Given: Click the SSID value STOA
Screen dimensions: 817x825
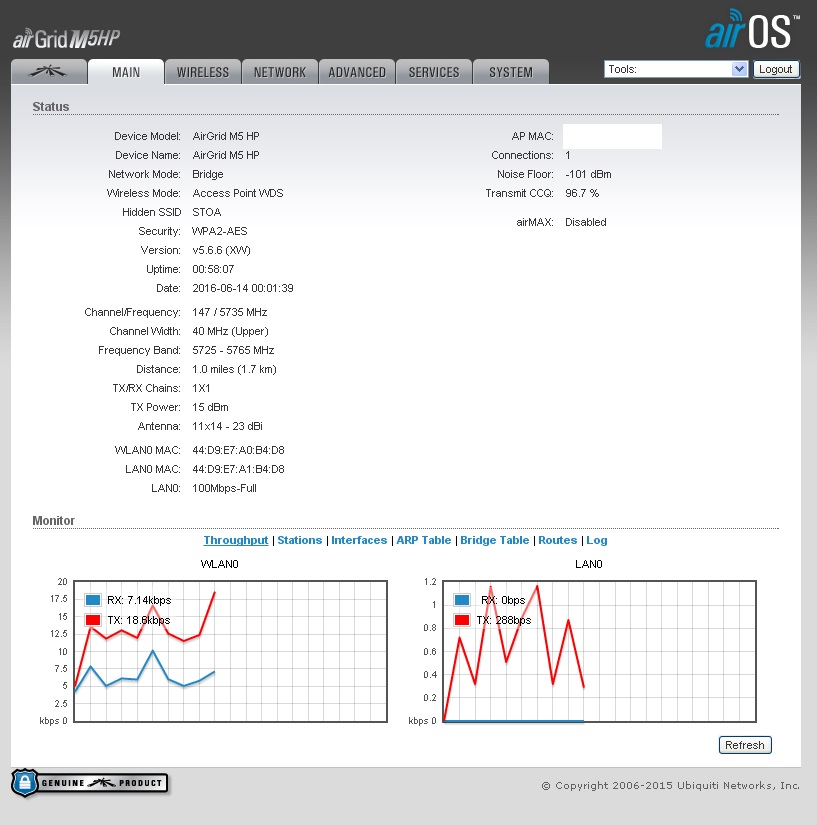Looking at the screenshot, I should (207, 212).
